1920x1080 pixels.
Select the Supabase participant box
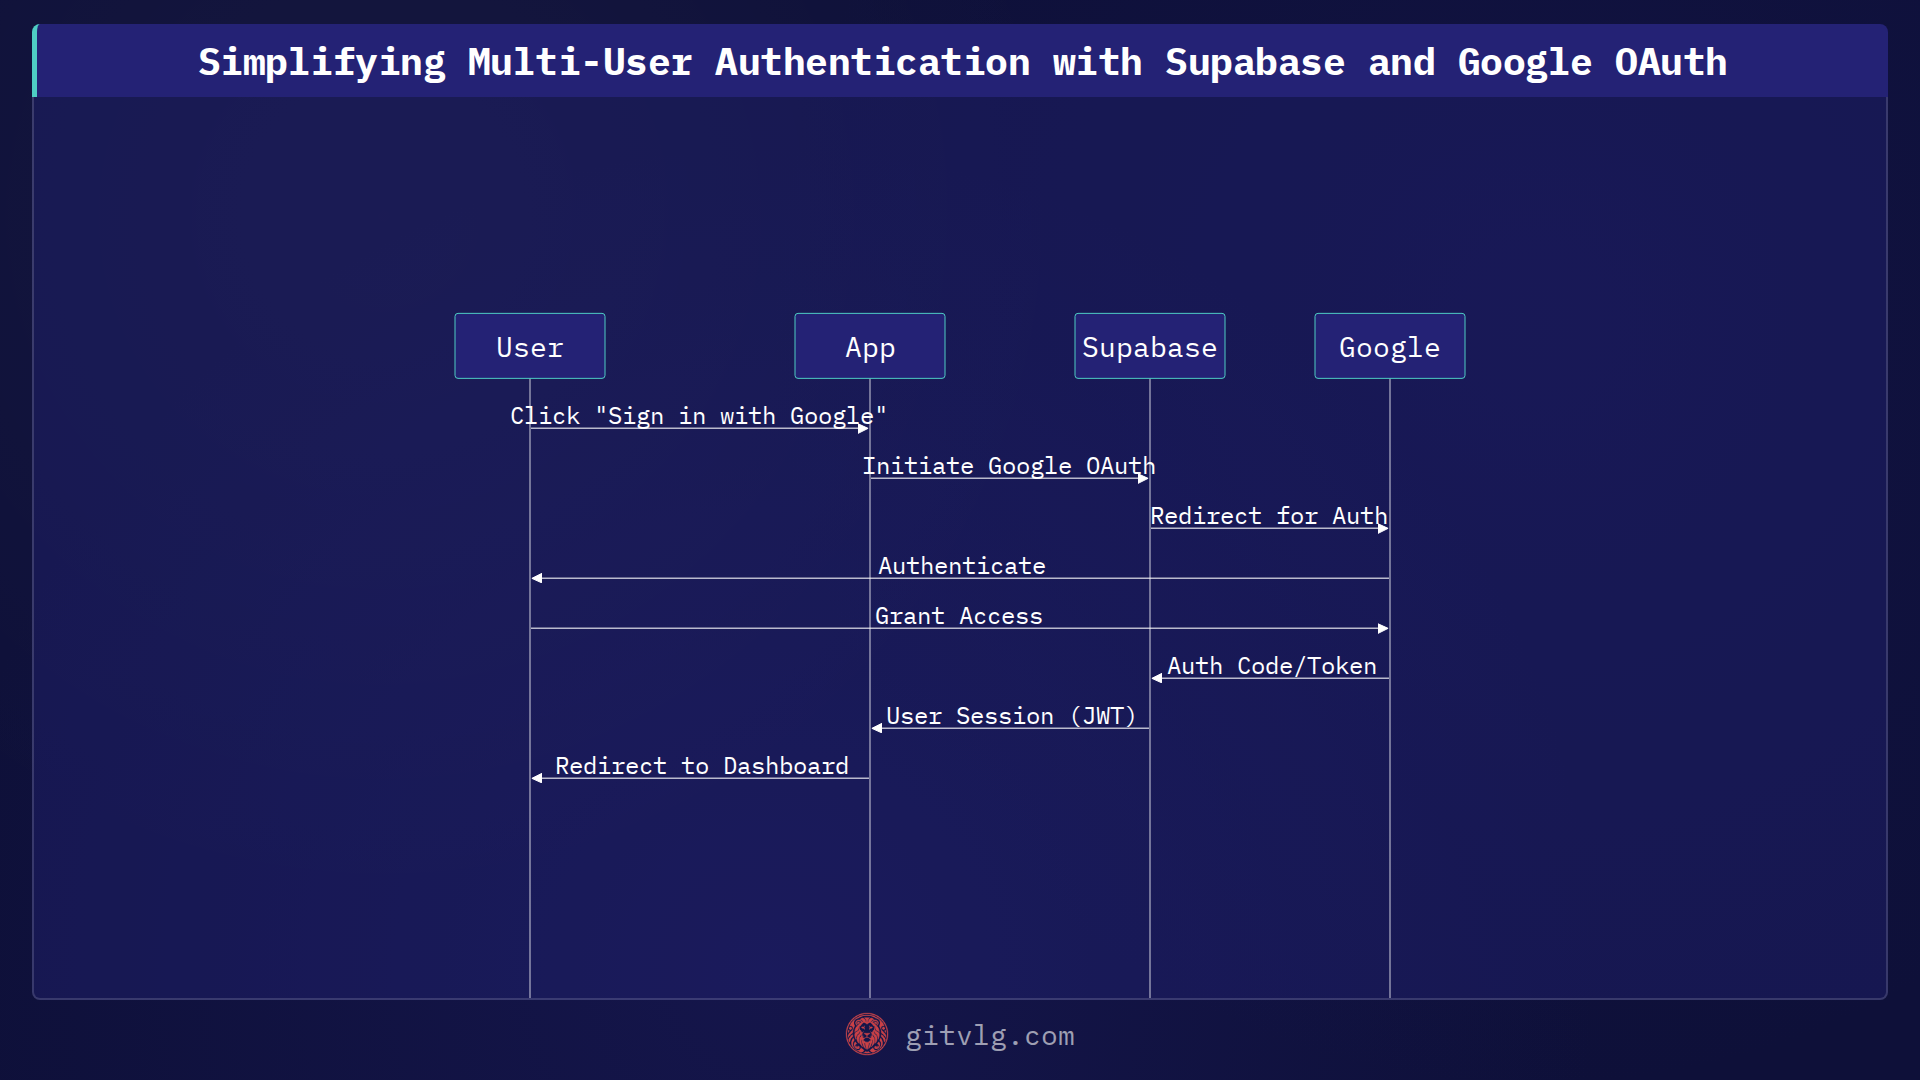tap(1150, 346)
